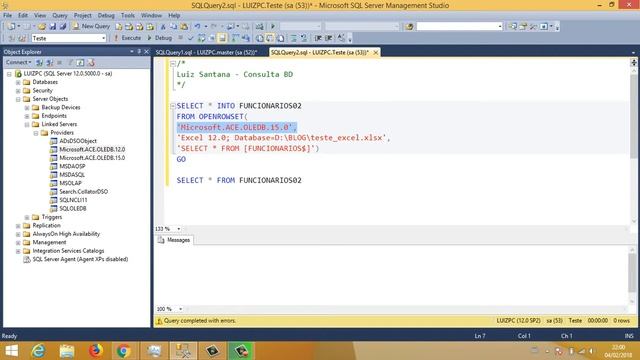This screenshot has height=360, width=640.
Task: Click the Save All icon
Action: tap(63, 27)
